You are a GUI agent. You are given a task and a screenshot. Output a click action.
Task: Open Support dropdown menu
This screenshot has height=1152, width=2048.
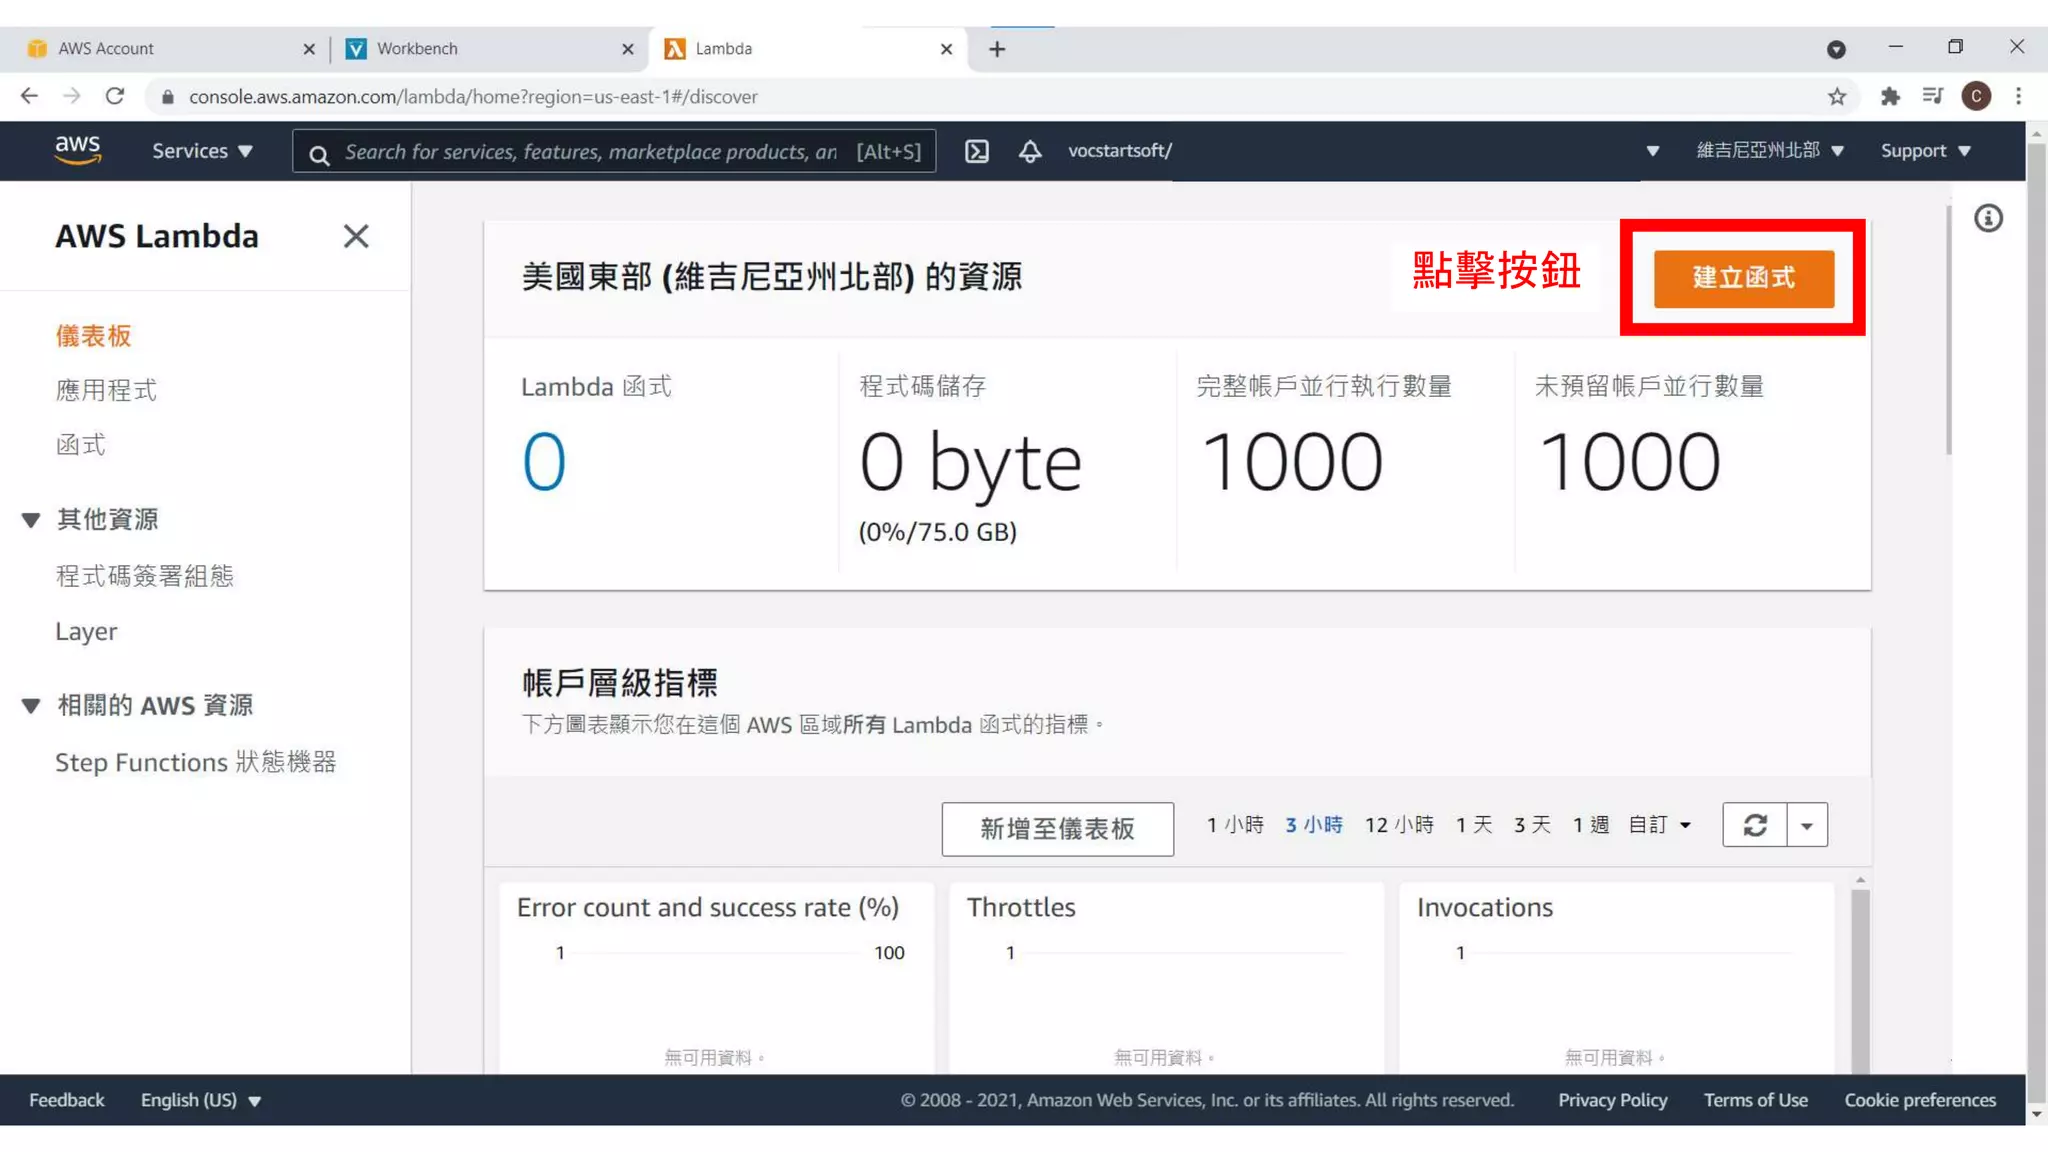click(1926, 151)
